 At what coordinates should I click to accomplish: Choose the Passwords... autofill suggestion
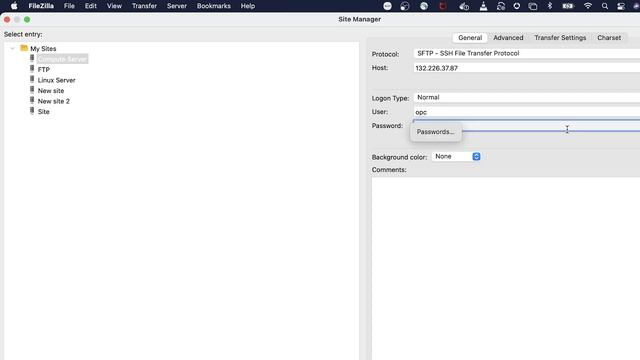click(436, 132)
